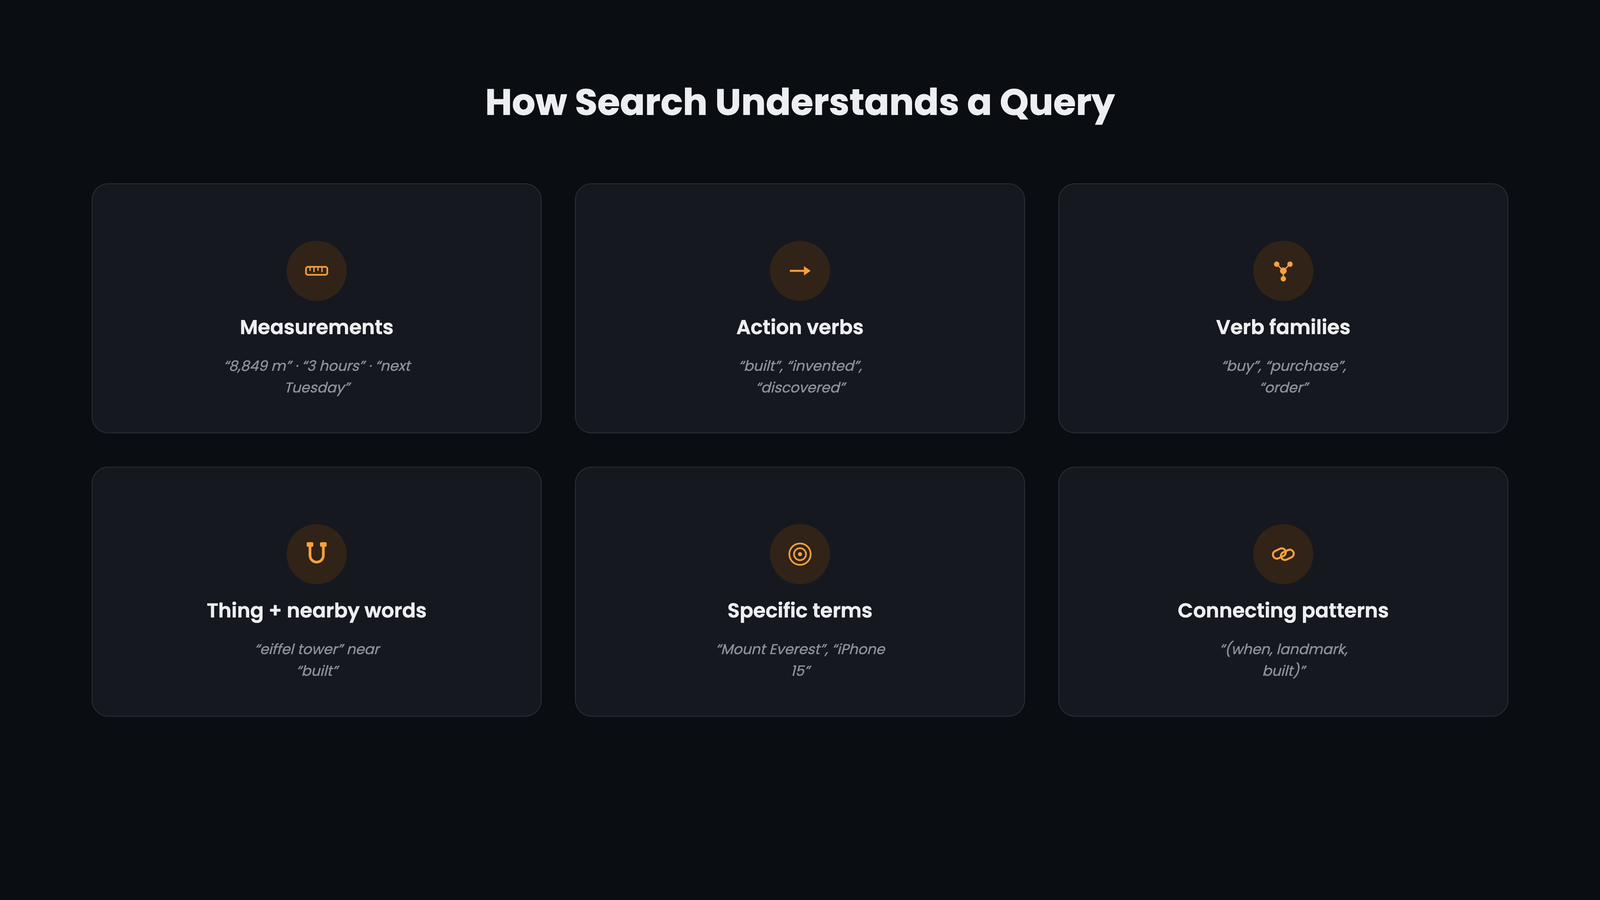
Task: Click the arrow icon above Action verbs
Action: [x=800, y=271]
